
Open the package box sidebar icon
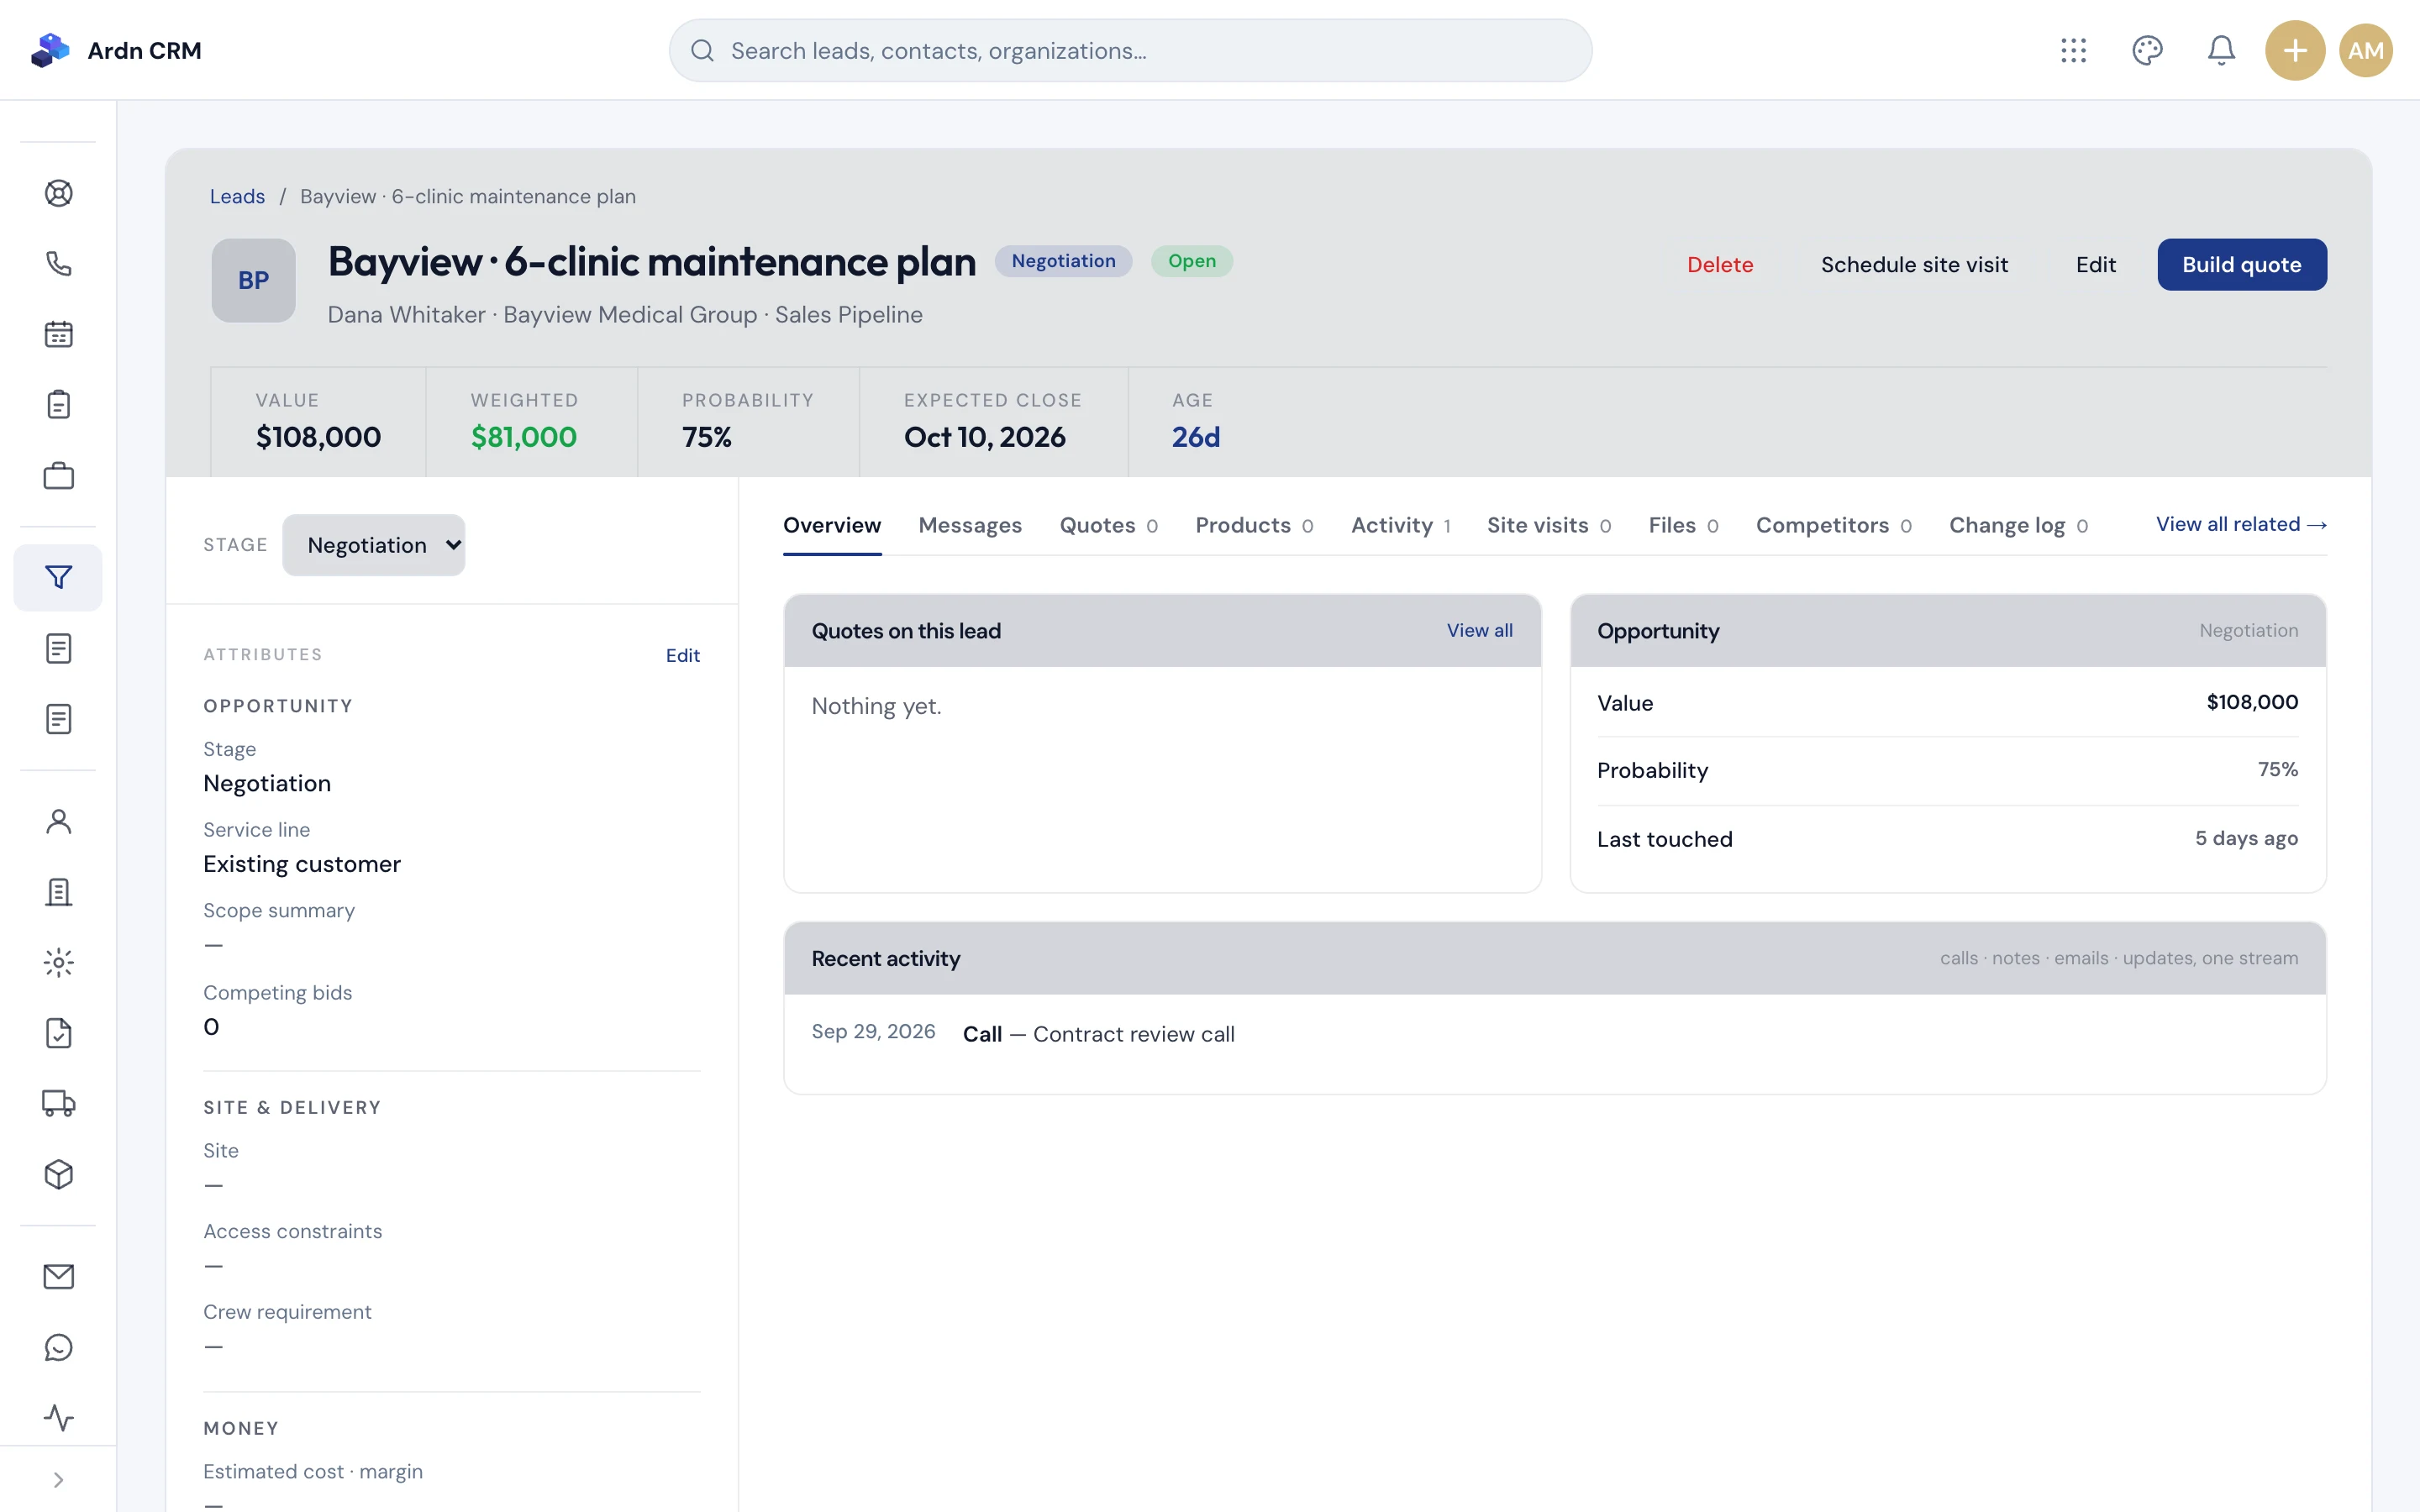[x=59, y=1174]
